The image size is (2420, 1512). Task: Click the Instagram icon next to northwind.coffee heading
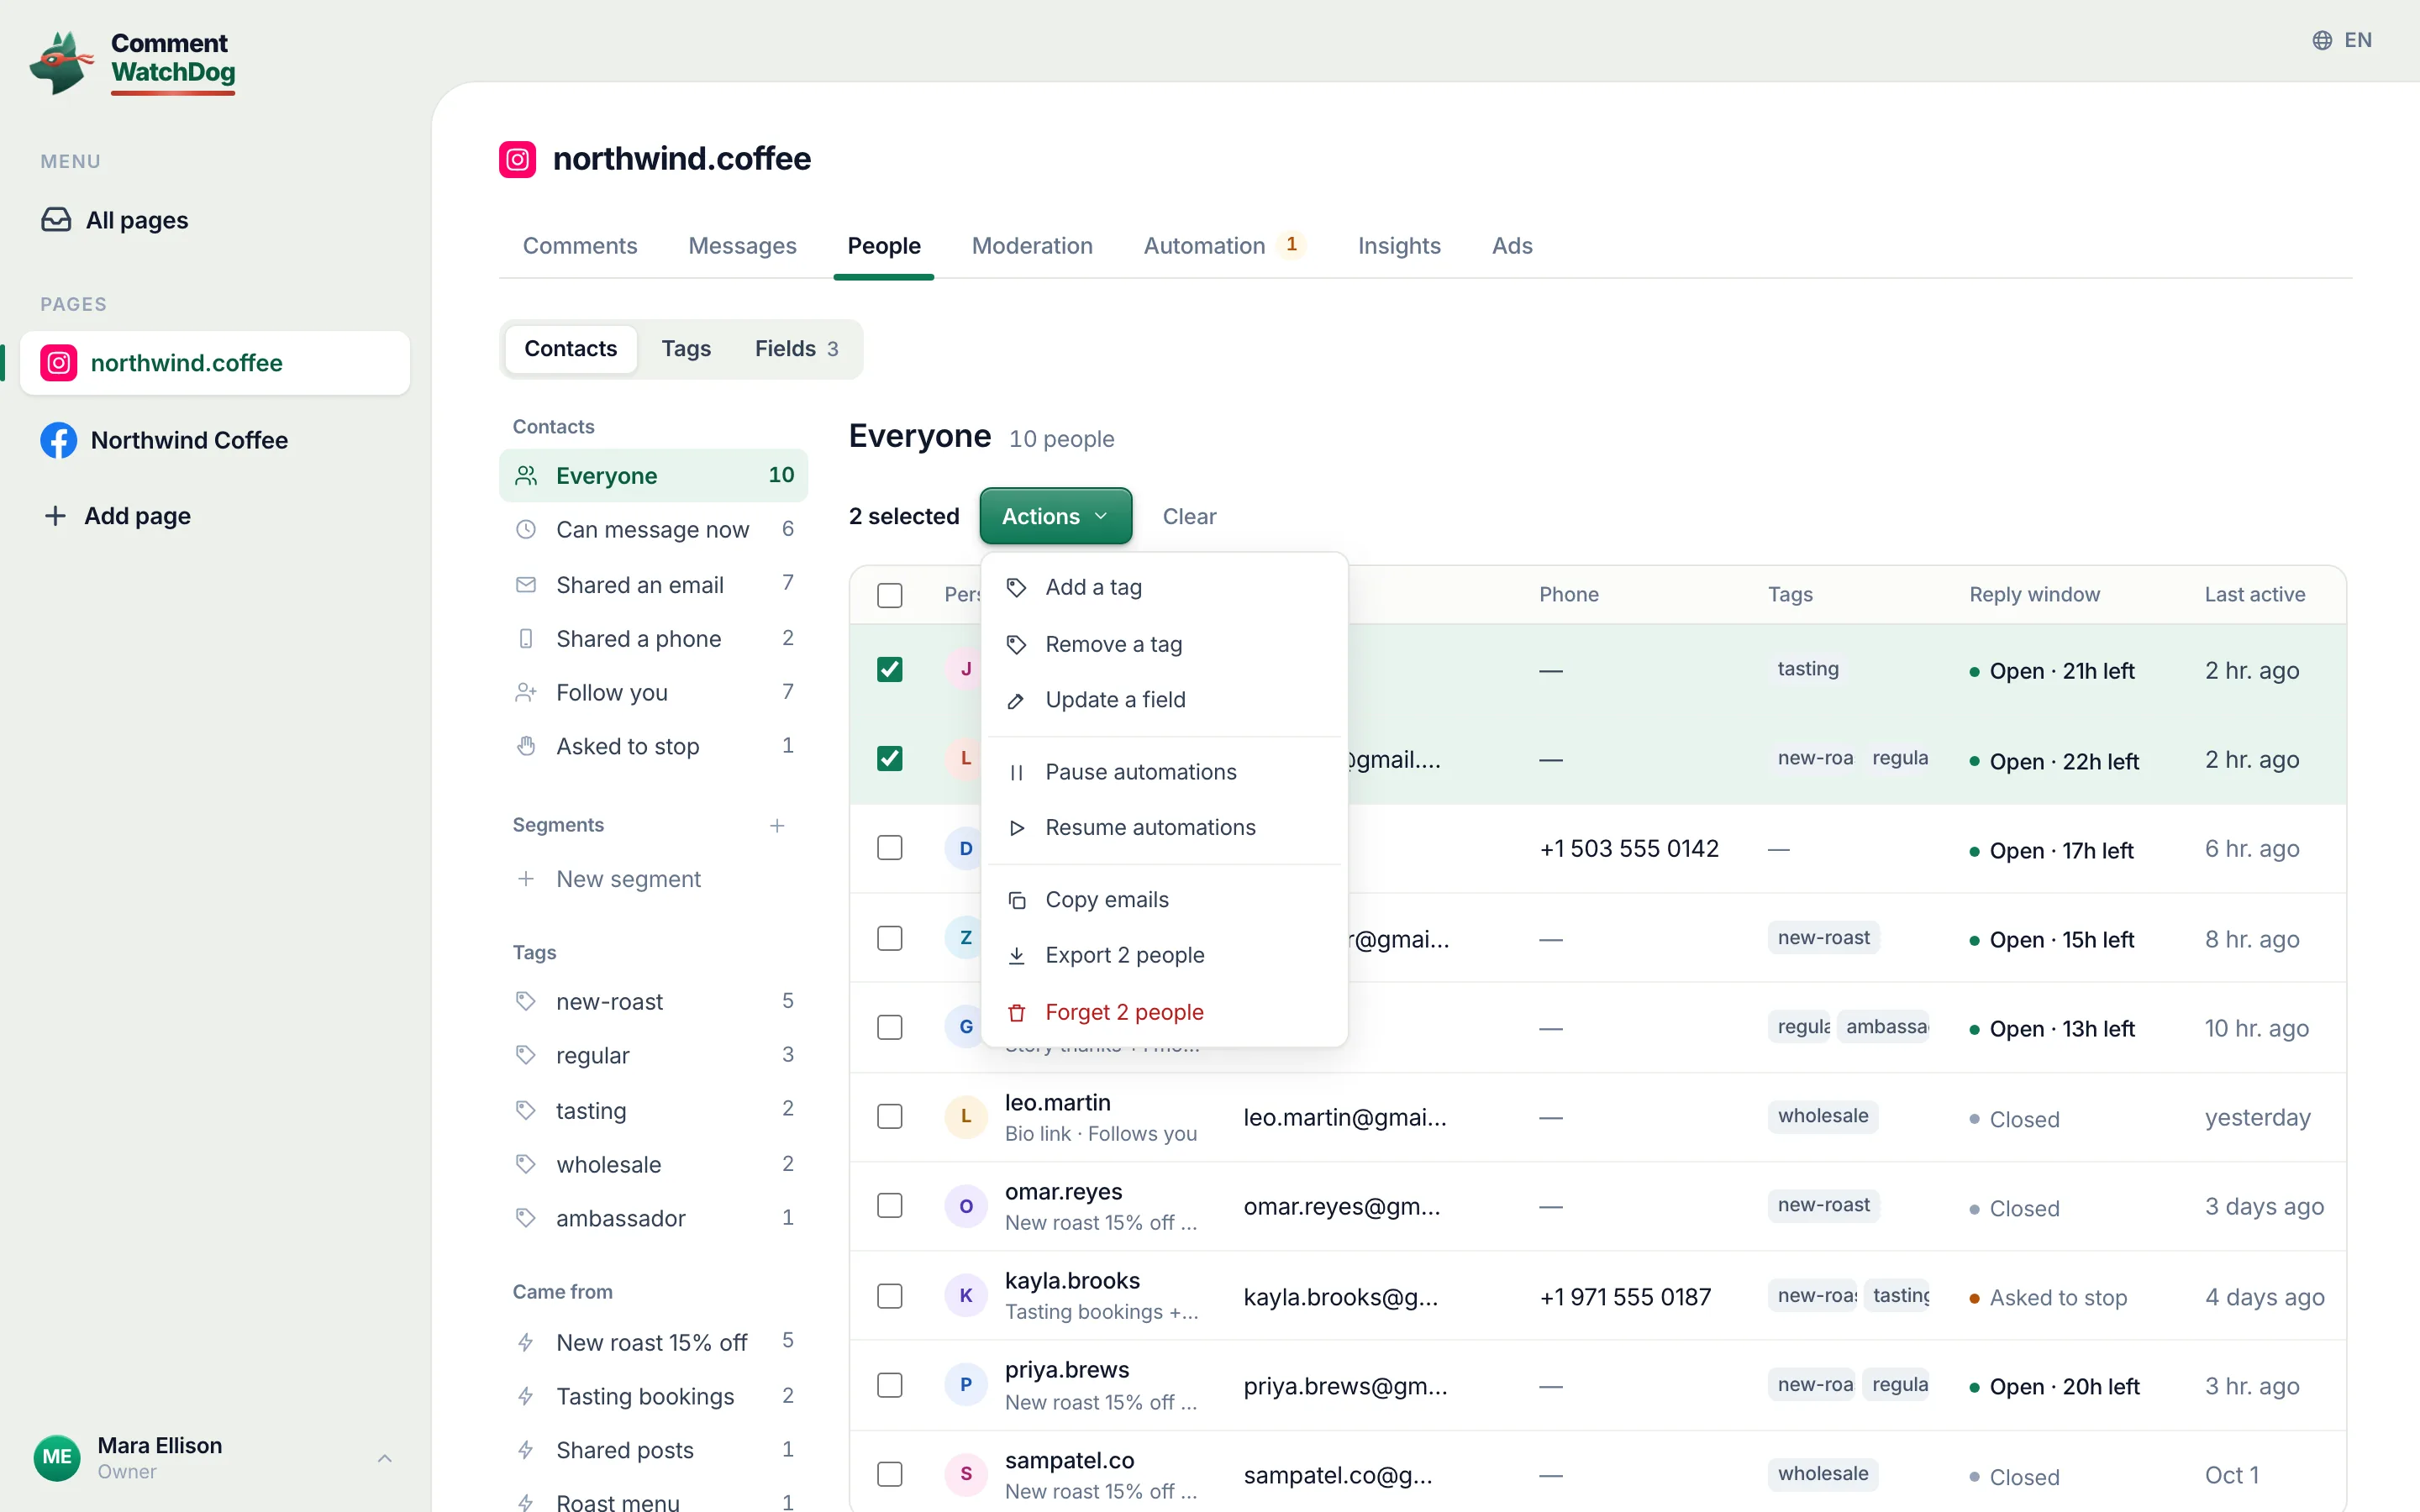point(517,159)
